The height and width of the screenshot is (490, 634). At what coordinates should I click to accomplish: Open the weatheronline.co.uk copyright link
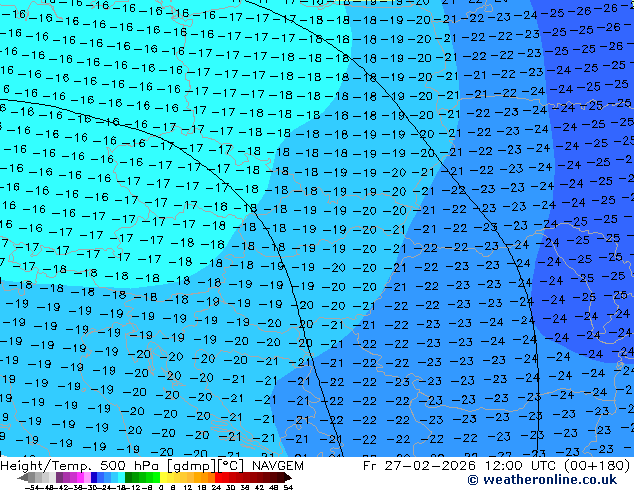point(542,480)
